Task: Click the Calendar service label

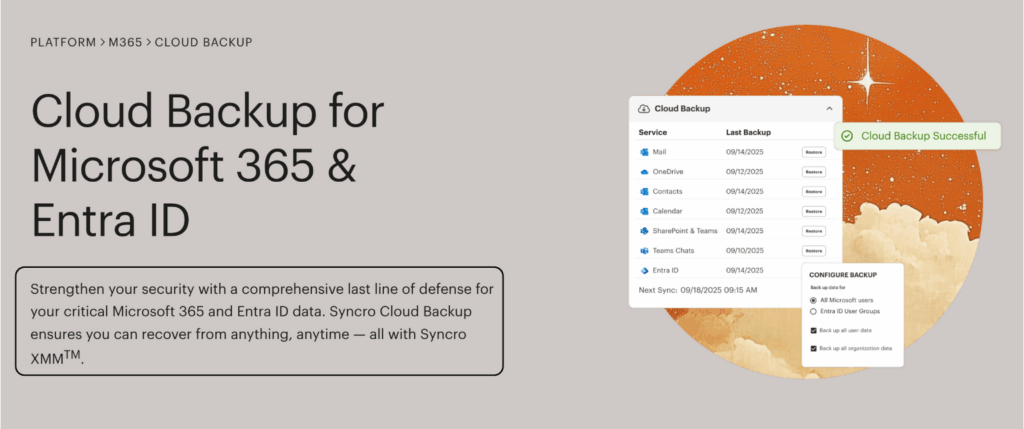Action: [667, 211]
